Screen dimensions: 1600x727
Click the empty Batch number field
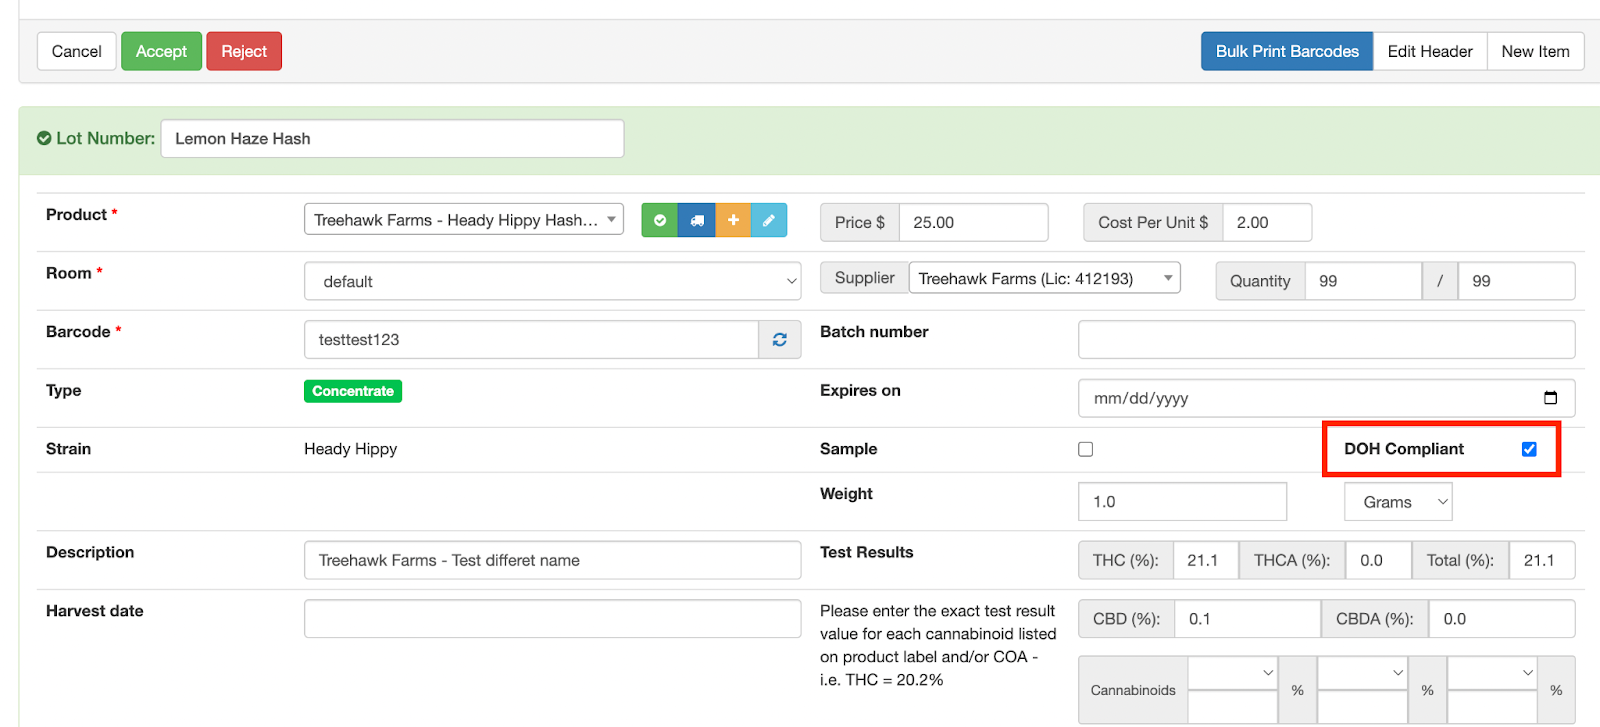(x=1326, y=340)
